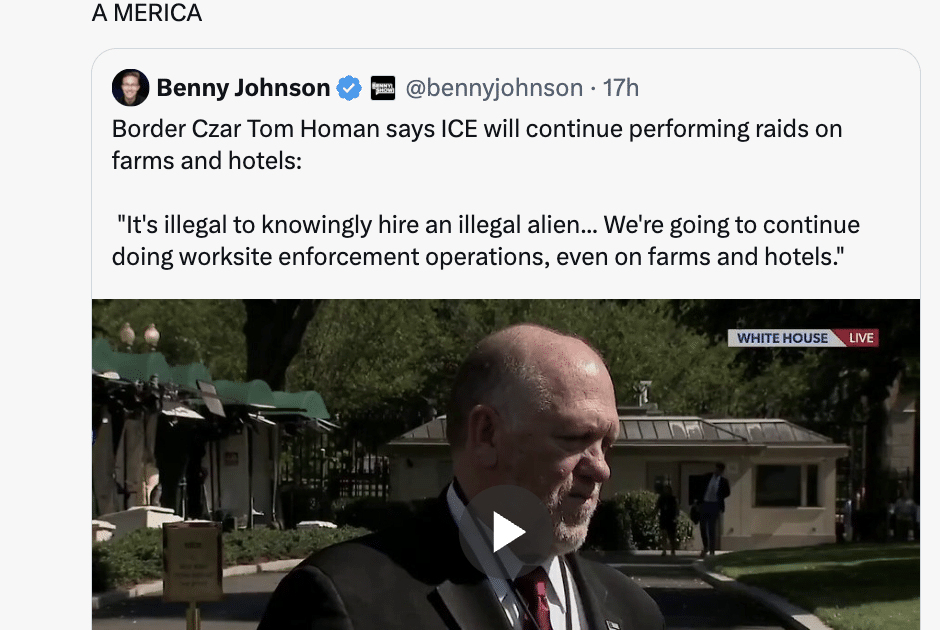Click the quoted worksite enforcement paragraph
This screenshot has height=630, width=940.
tap(486, 240)
